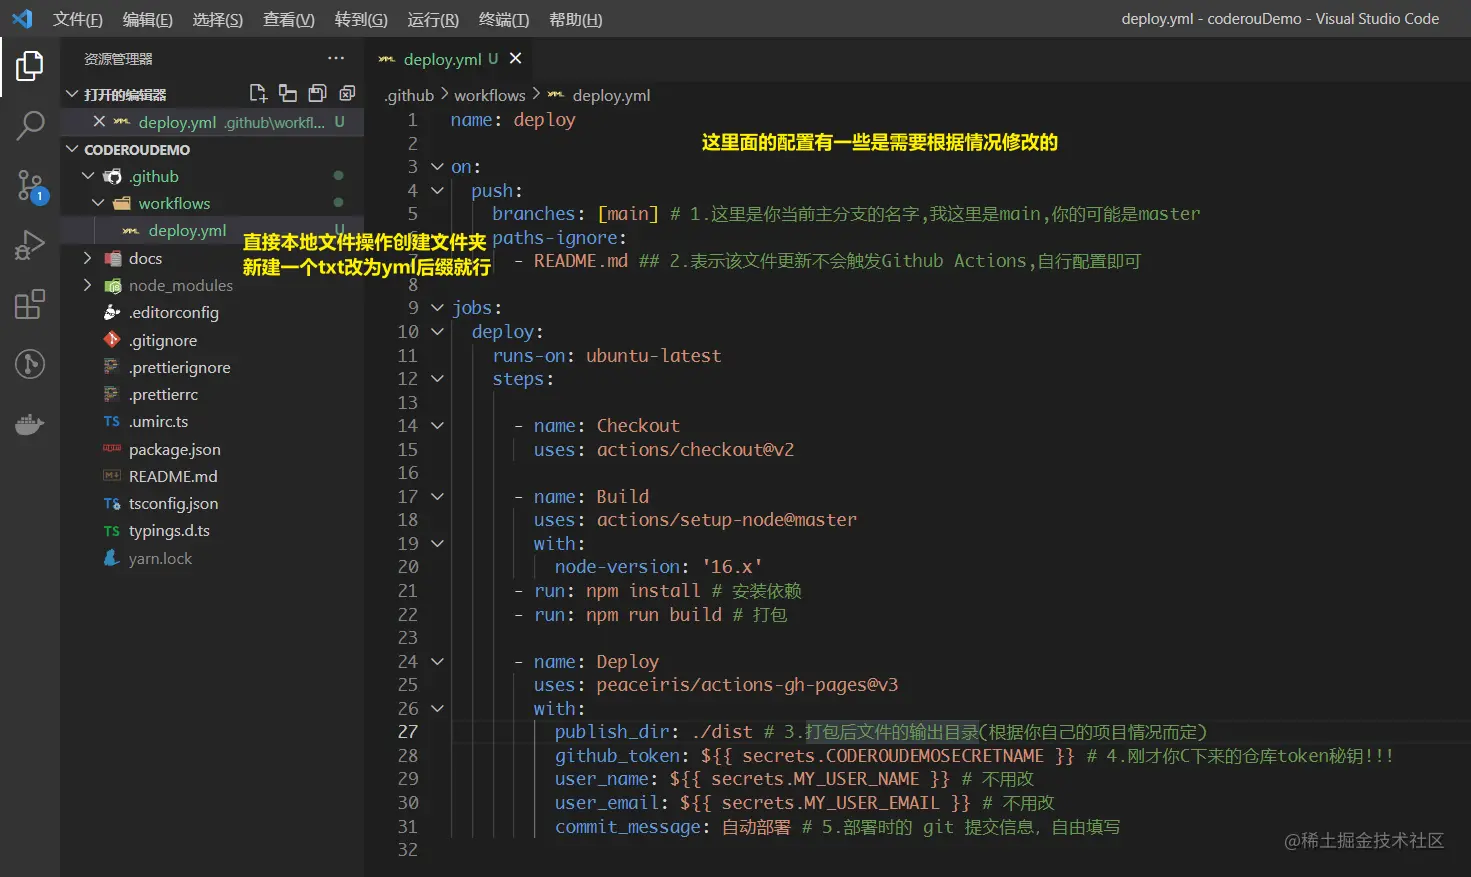The height and width of the screenshot is (877, 1471).
Task: Click New Untitled File icon in open editors
Action: point(258,93)
